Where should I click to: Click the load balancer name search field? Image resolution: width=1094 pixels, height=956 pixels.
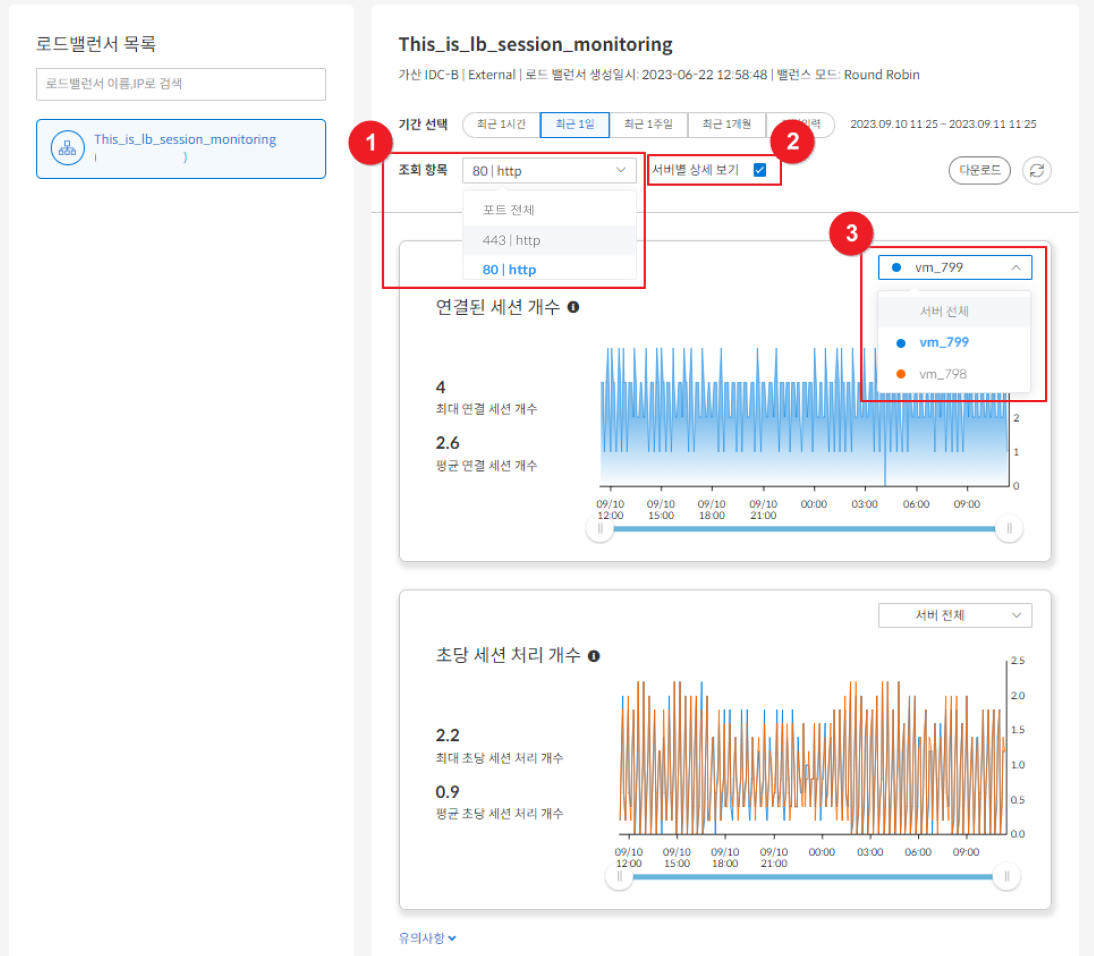(181, 84)
